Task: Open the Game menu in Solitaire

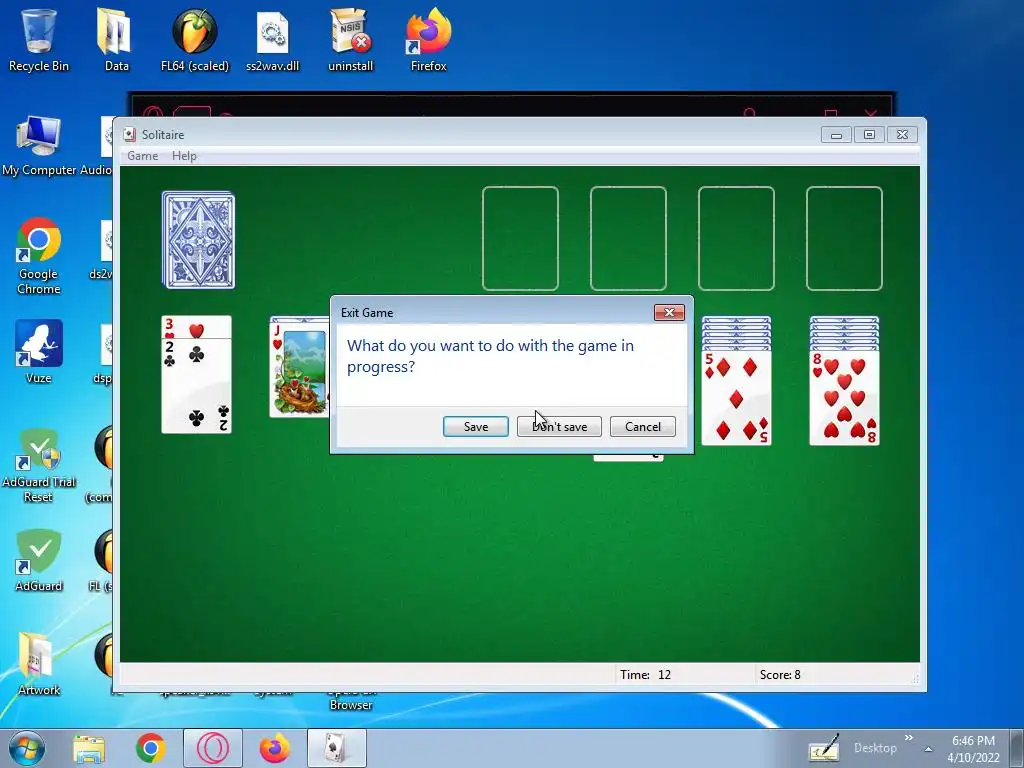Action: (142, 155)
